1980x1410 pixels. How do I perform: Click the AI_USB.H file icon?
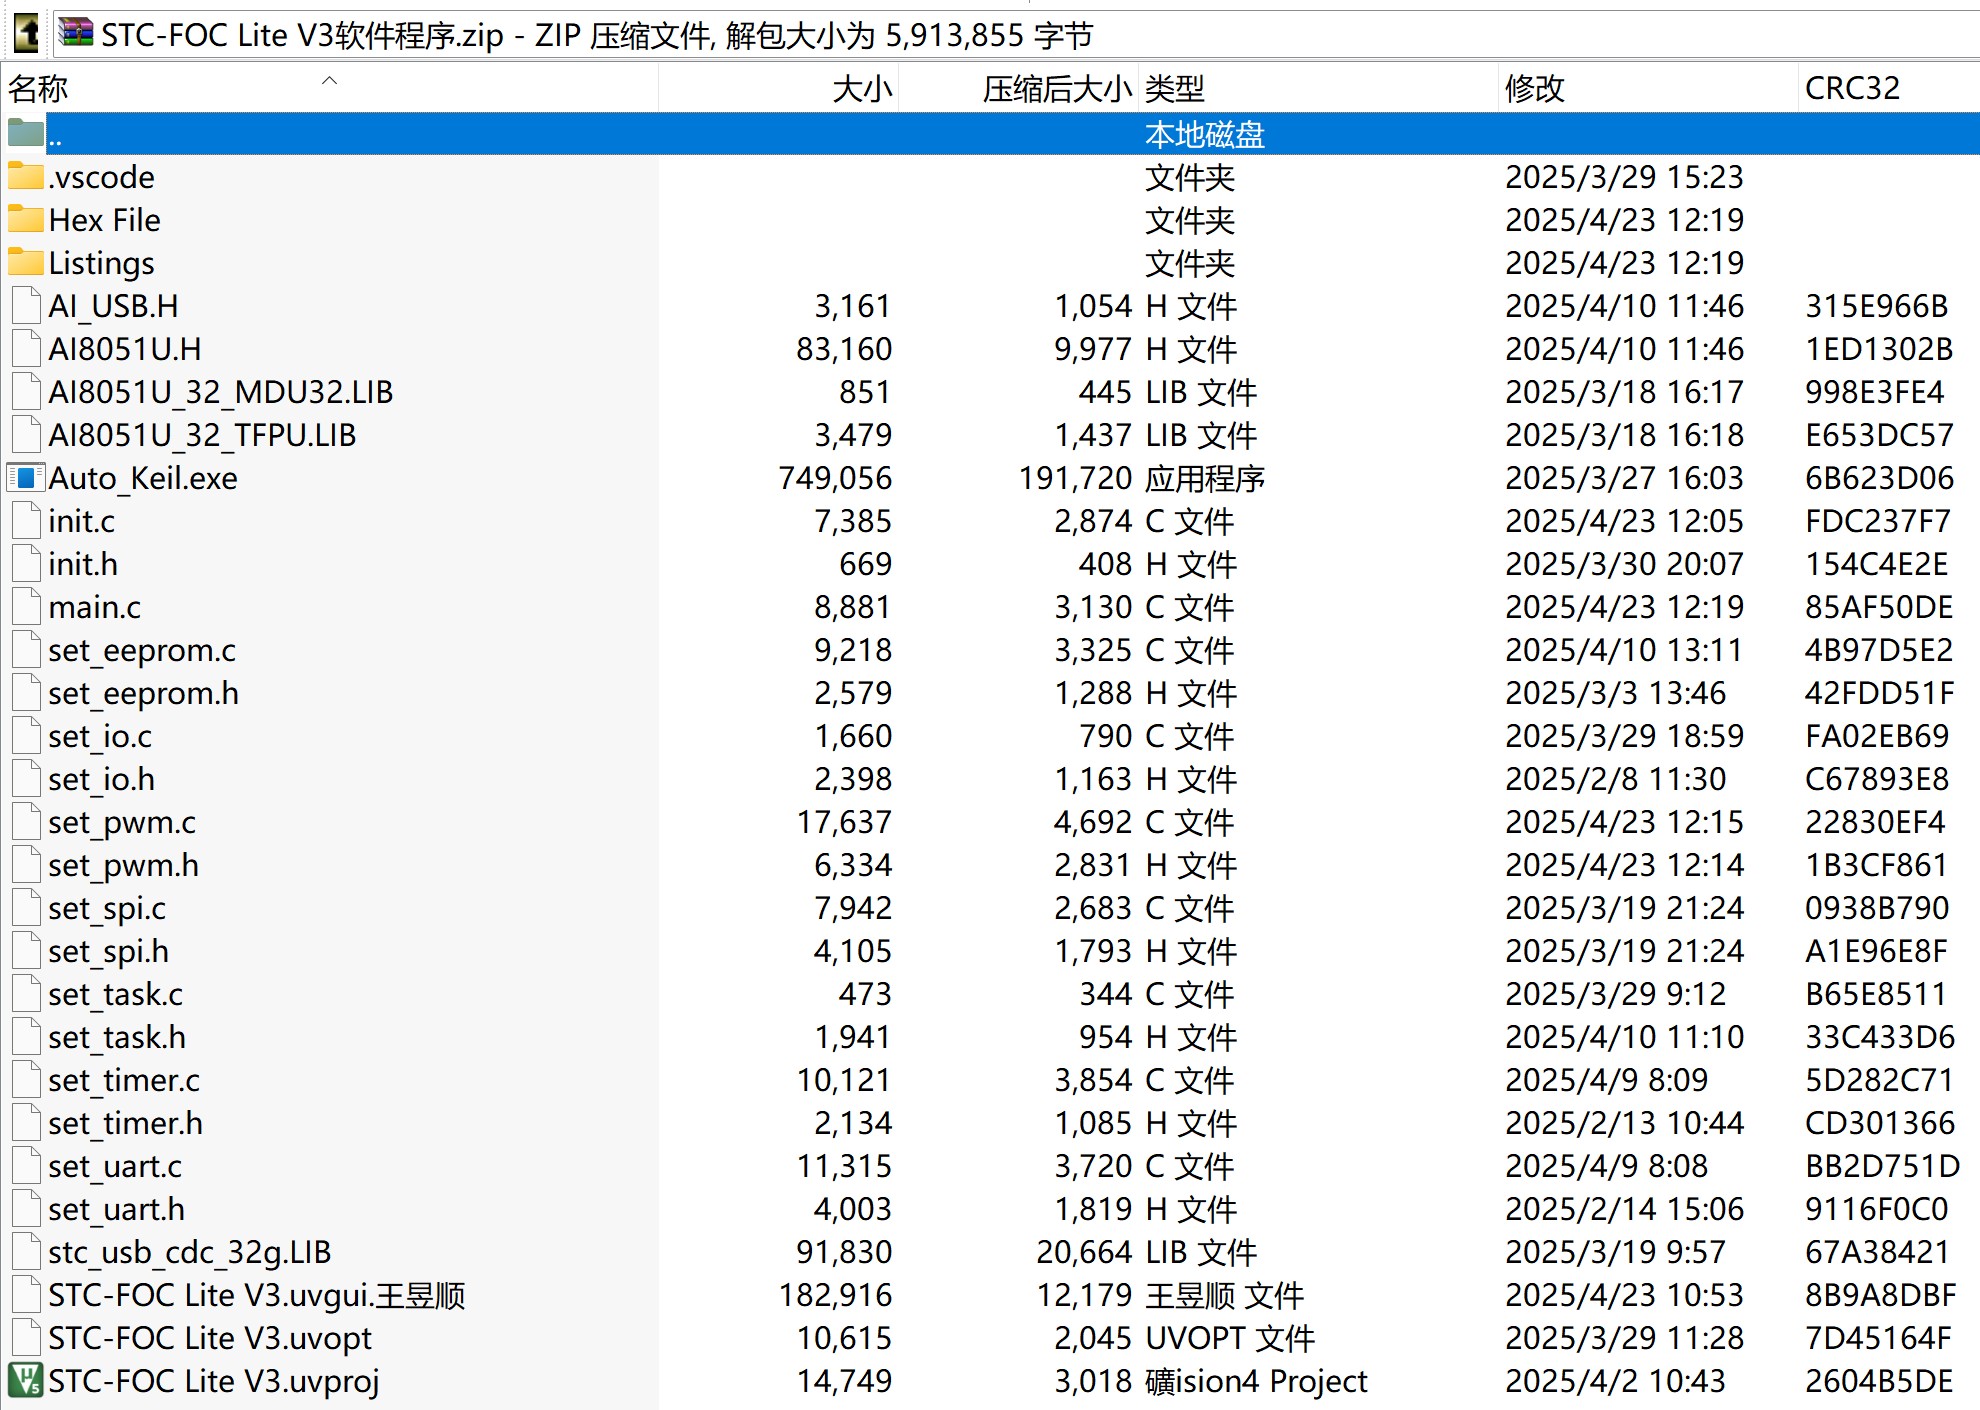tap(26, 306)
